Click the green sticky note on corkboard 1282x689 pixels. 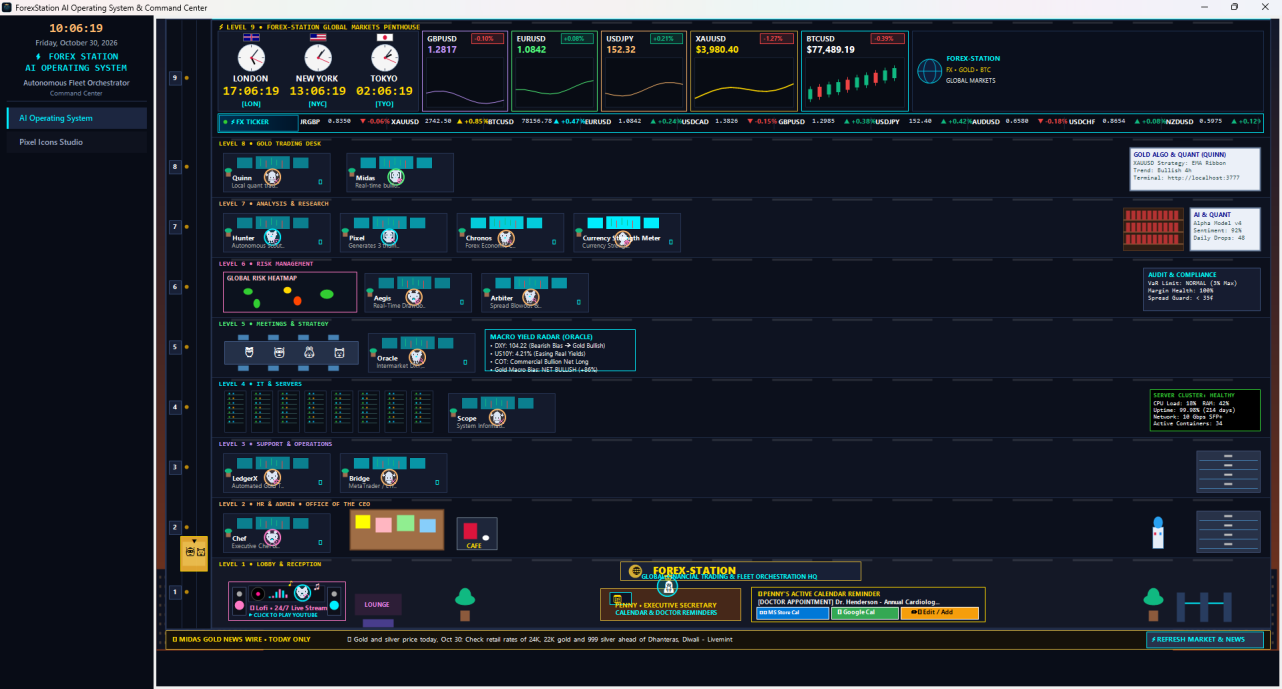point(405,523)
